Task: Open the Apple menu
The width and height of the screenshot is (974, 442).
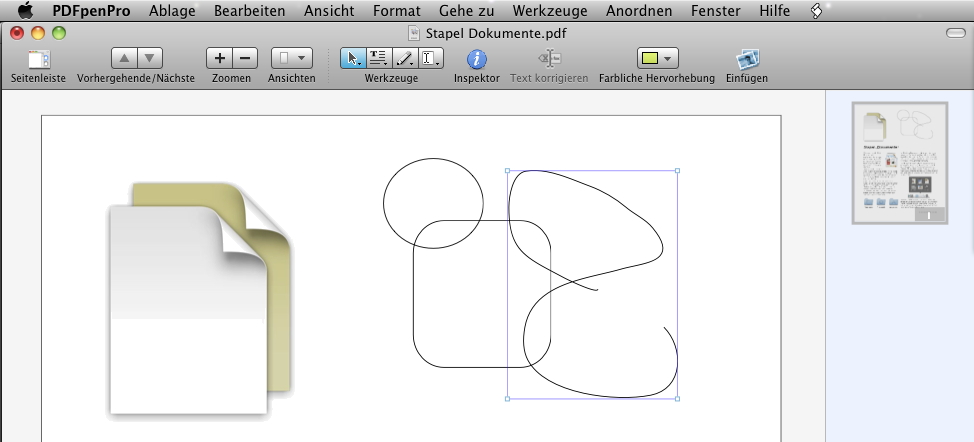Action: coord(25,11)
